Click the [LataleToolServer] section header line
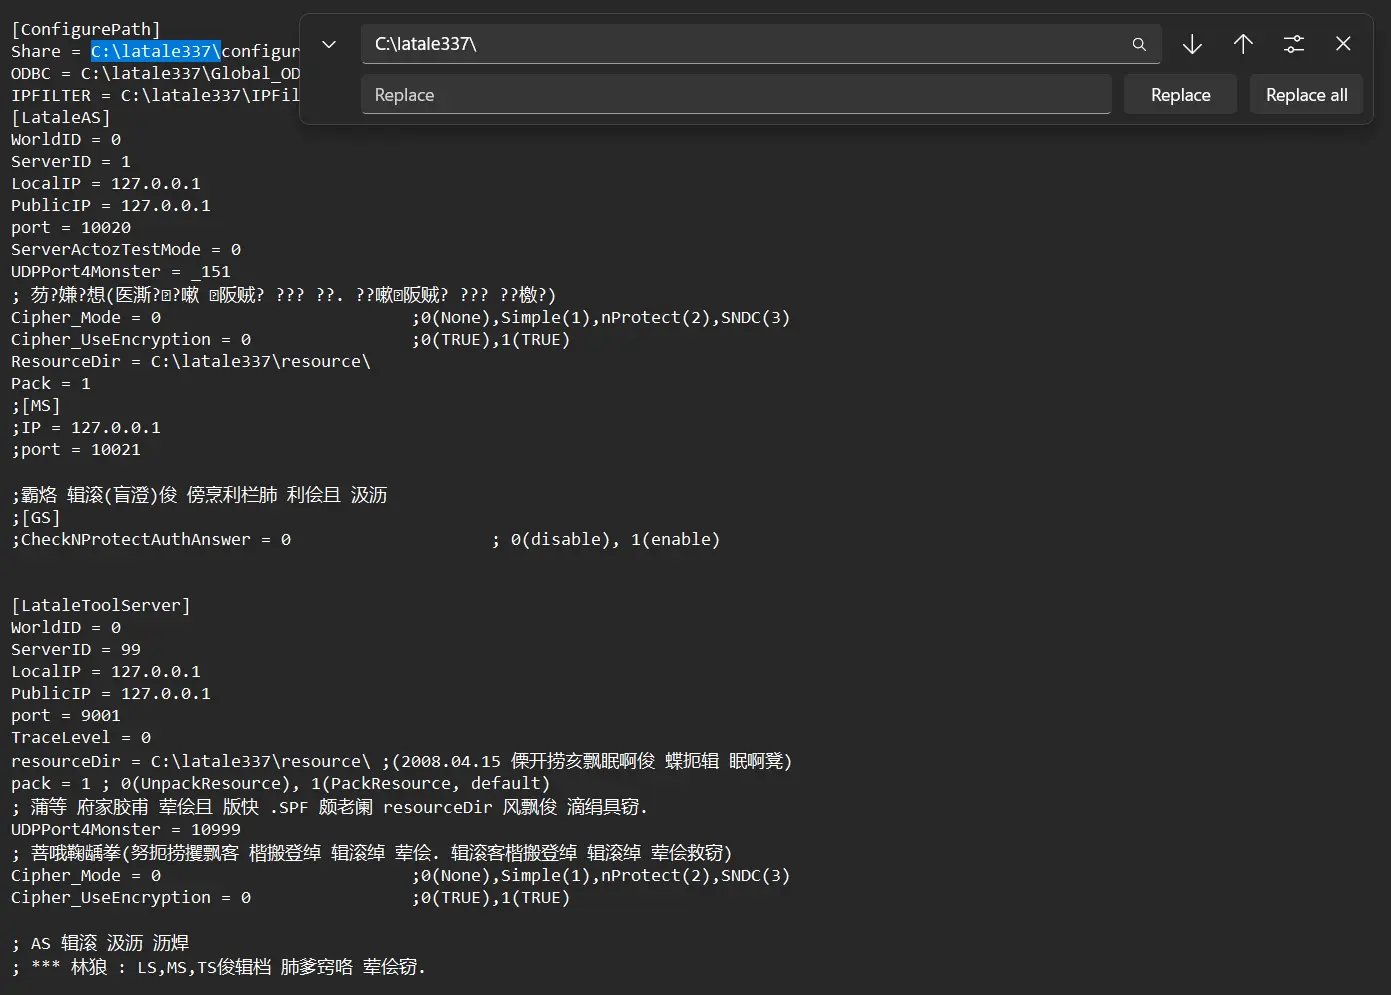 click(101, 605)
